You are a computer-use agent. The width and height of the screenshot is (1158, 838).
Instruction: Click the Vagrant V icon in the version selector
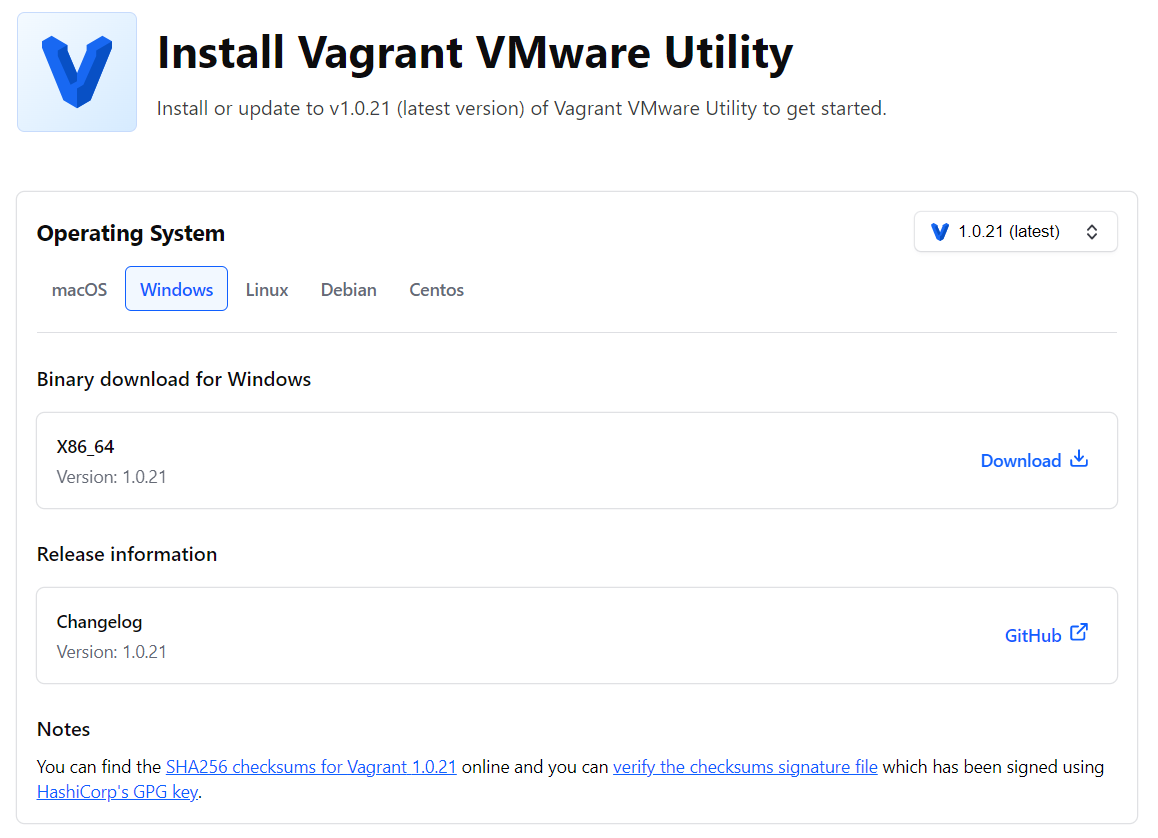tap(939, 232)
